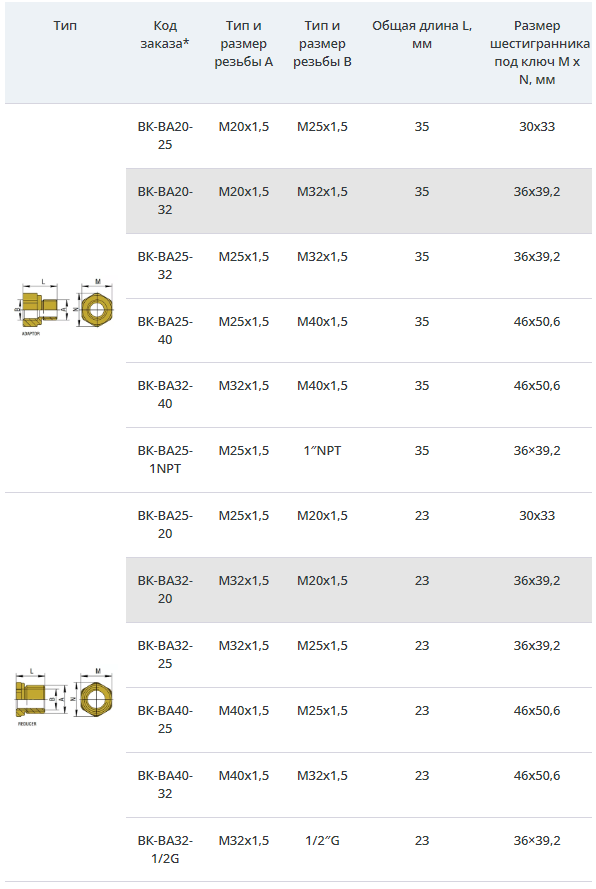Viewport: 596px width, 889px height.
Task: Click order code BK-BA32-40
Action: 165,395
